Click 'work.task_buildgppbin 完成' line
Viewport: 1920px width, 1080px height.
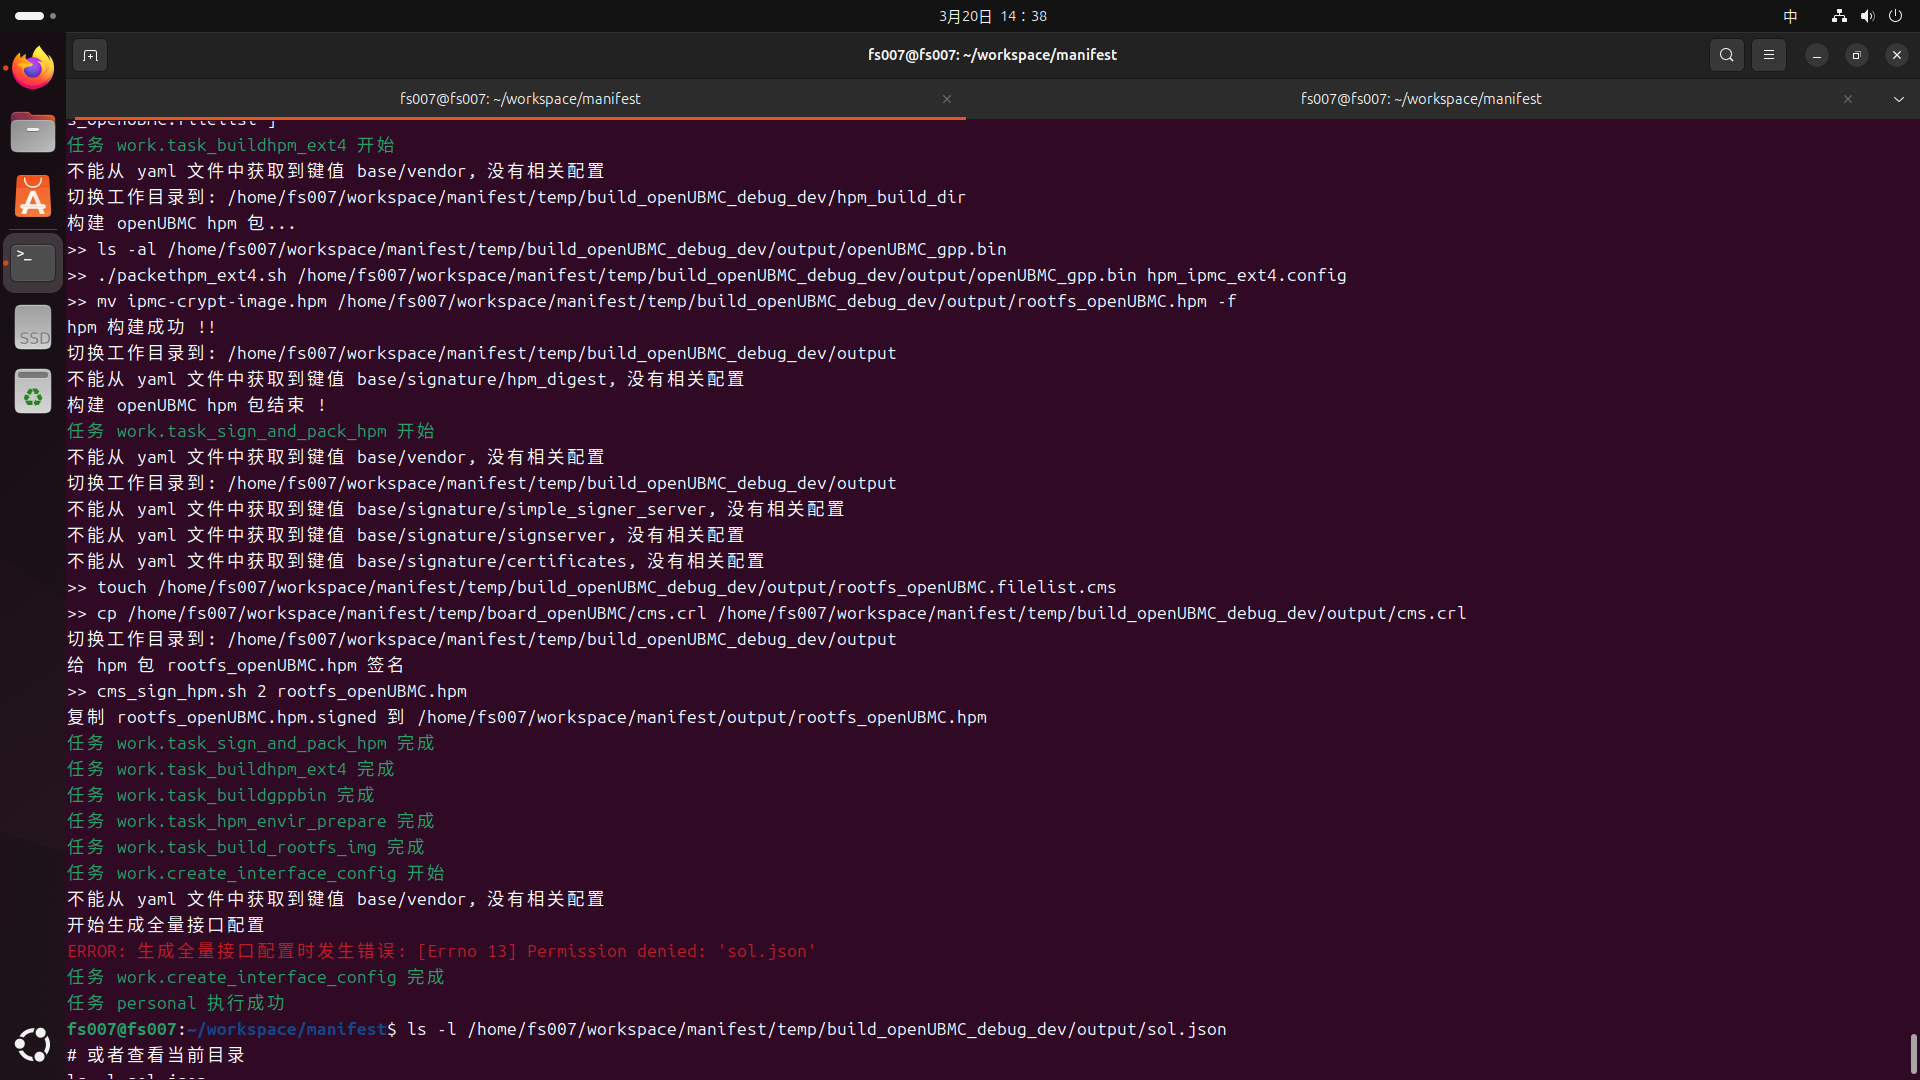[220, 795]
